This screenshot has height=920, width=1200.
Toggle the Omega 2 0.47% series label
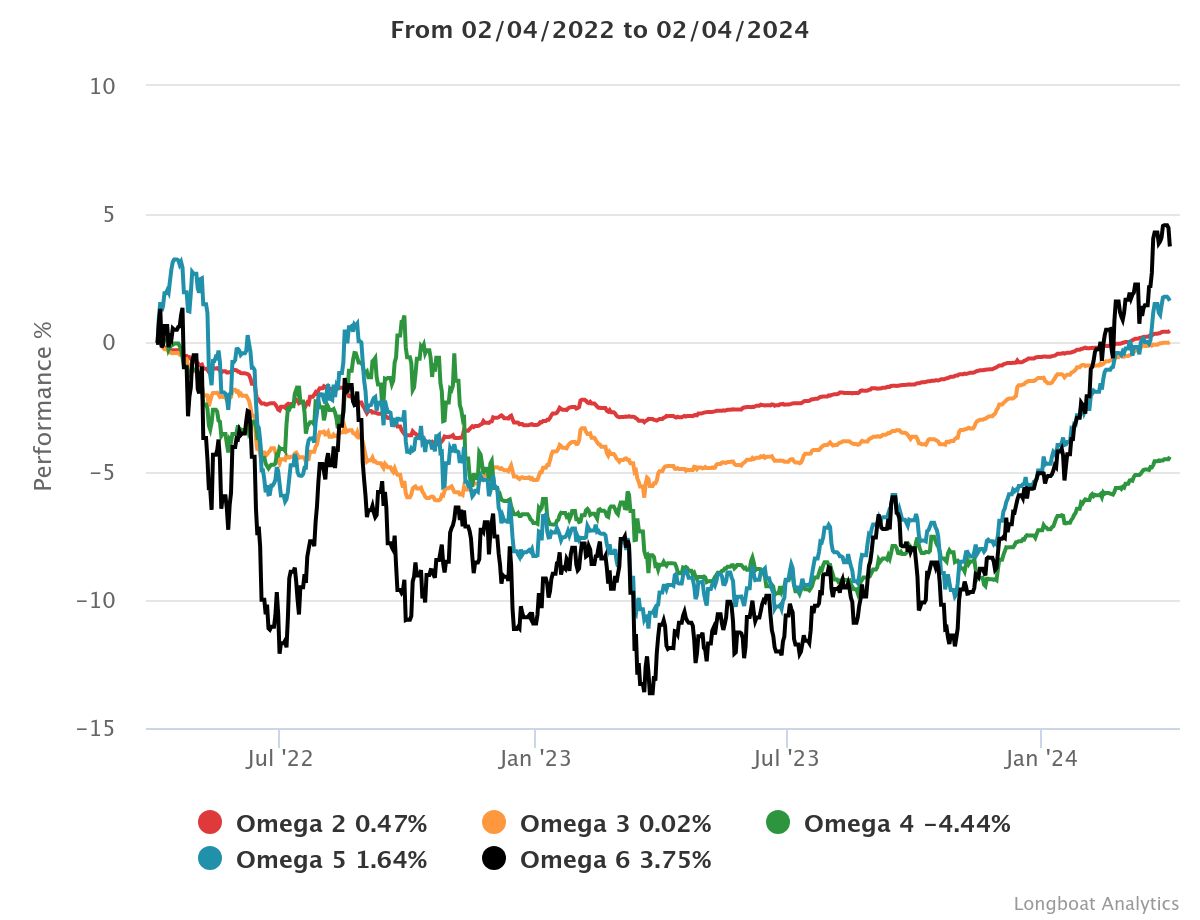(331, 824)
